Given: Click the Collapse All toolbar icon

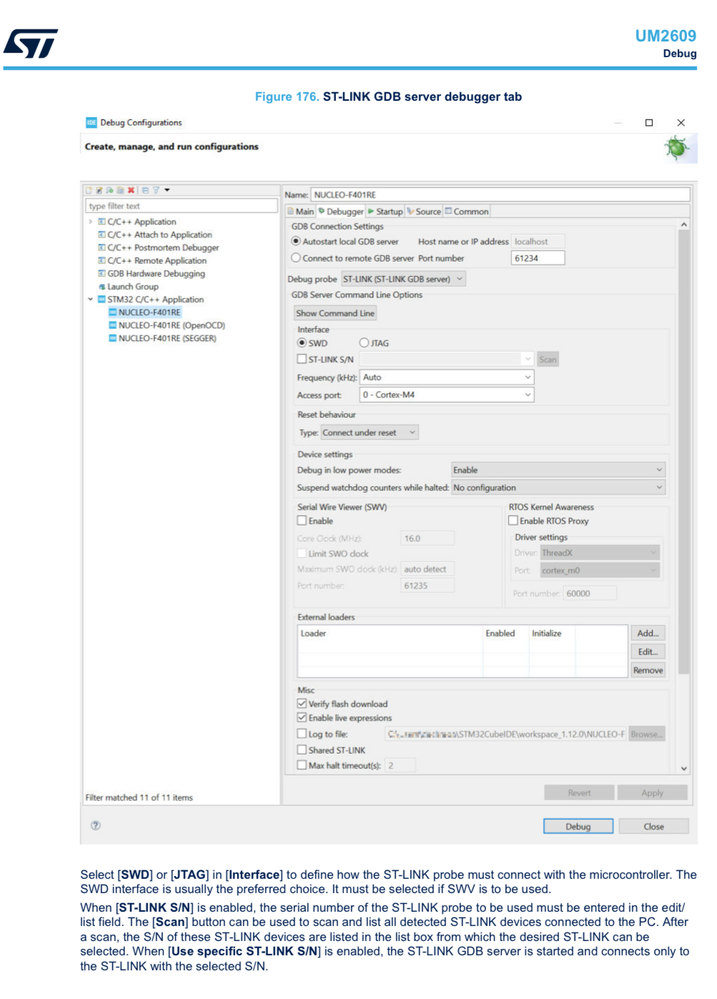Looking at the screenshot, I should pyautogui.click(x=145, y=190).
